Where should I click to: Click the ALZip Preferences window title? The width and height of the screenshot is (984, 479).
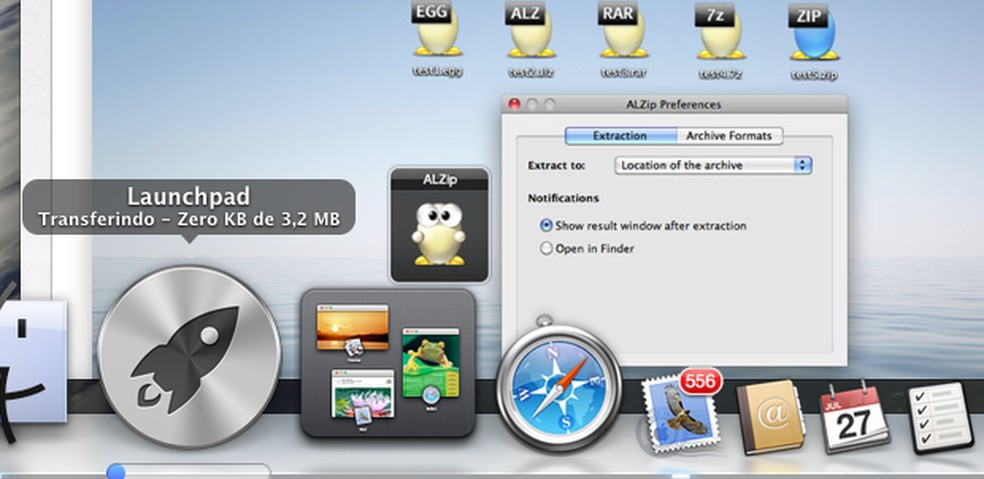tap(673, 104)
